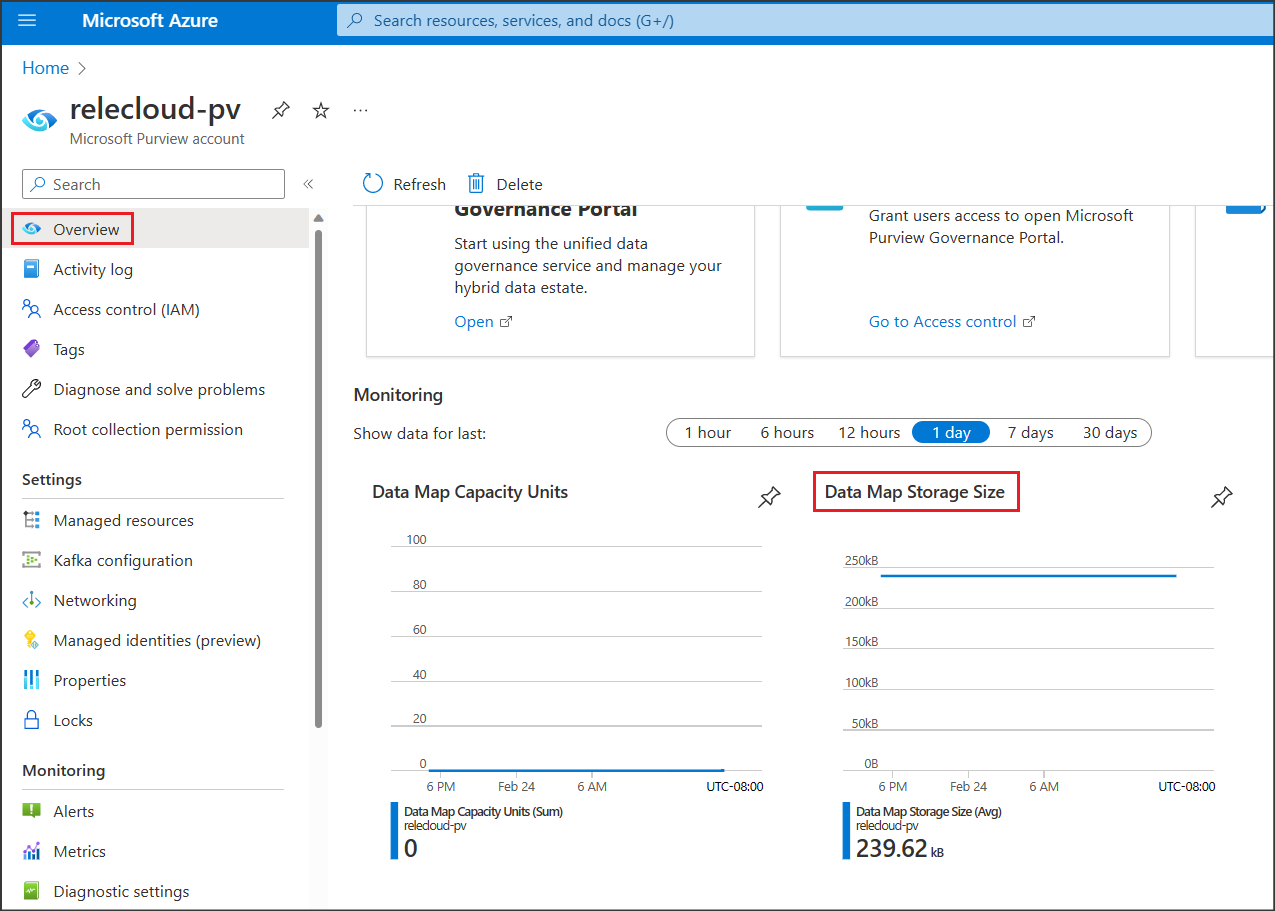Collapse the sidebar menu chevron
This screenshot has width=1275, height=911.
click(308, 184)
